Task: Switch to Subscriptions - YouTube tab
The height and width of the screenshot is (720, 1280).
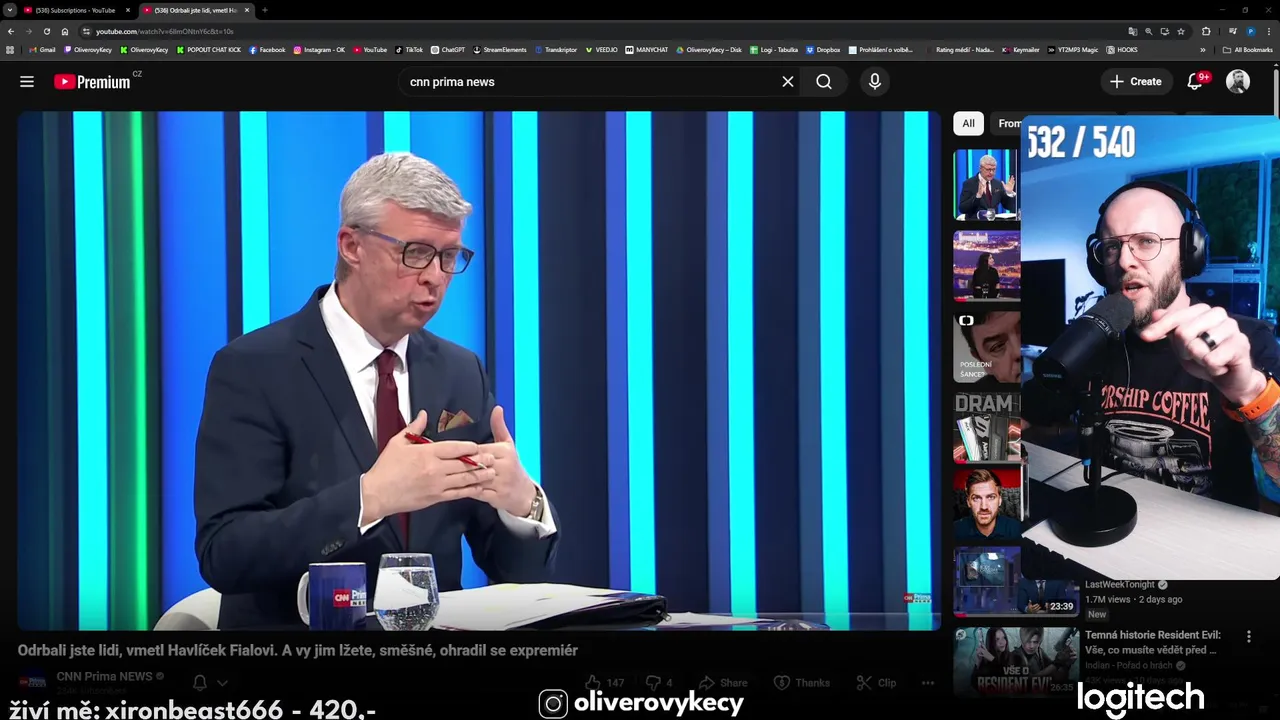Action: (x=75, y=10)
